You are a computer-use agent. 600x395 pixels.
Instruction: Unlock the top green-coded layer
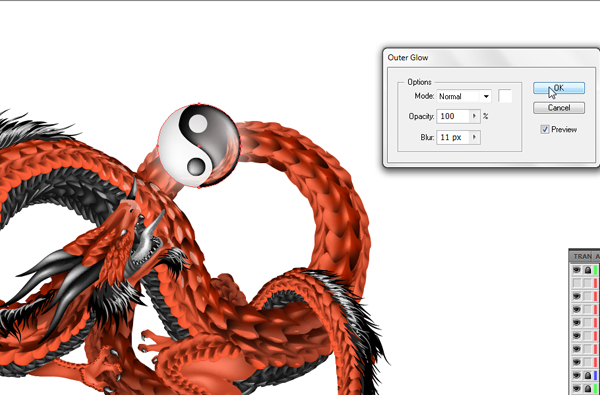coord(587,270)
